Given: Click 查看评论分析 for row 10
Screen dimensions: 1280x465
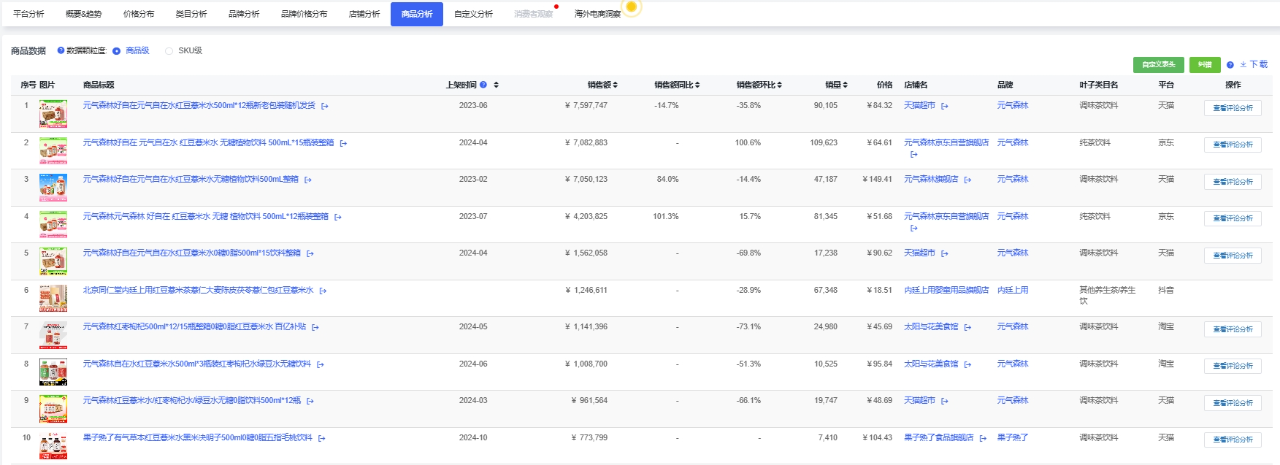Looking at the screenshot, I should click(x=1232, y=440).
